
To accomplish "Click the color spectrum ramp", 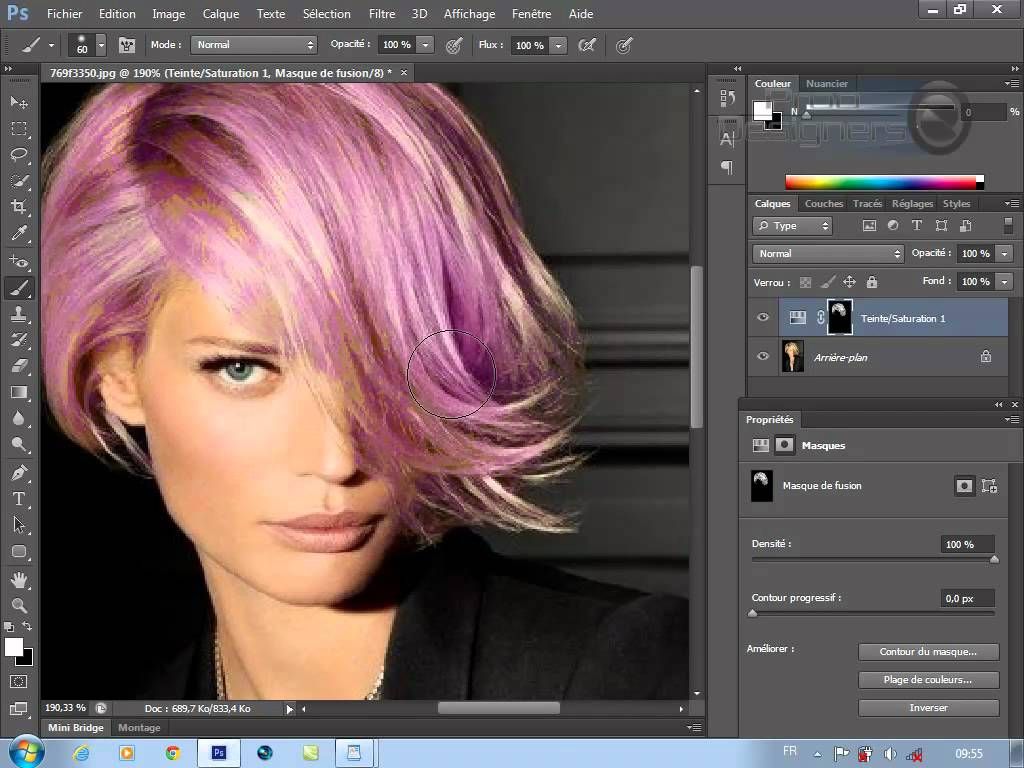I will coord(880,182).
